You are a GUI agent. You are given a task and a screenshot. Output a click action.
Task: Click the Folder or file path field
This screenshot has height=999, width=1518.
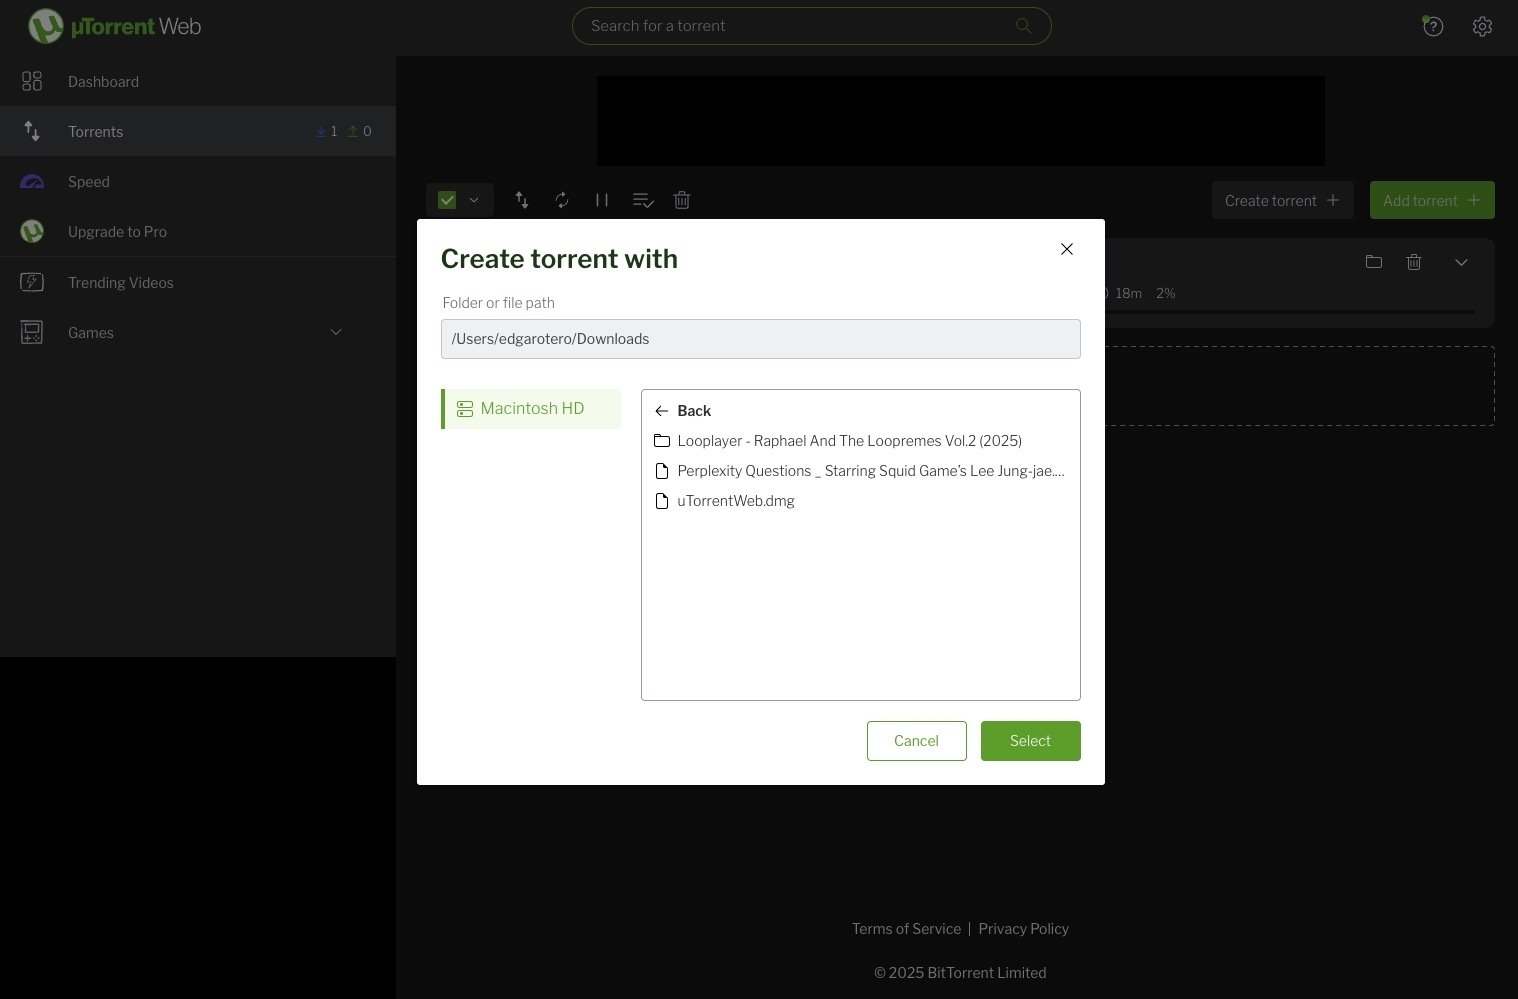point(760,339)
